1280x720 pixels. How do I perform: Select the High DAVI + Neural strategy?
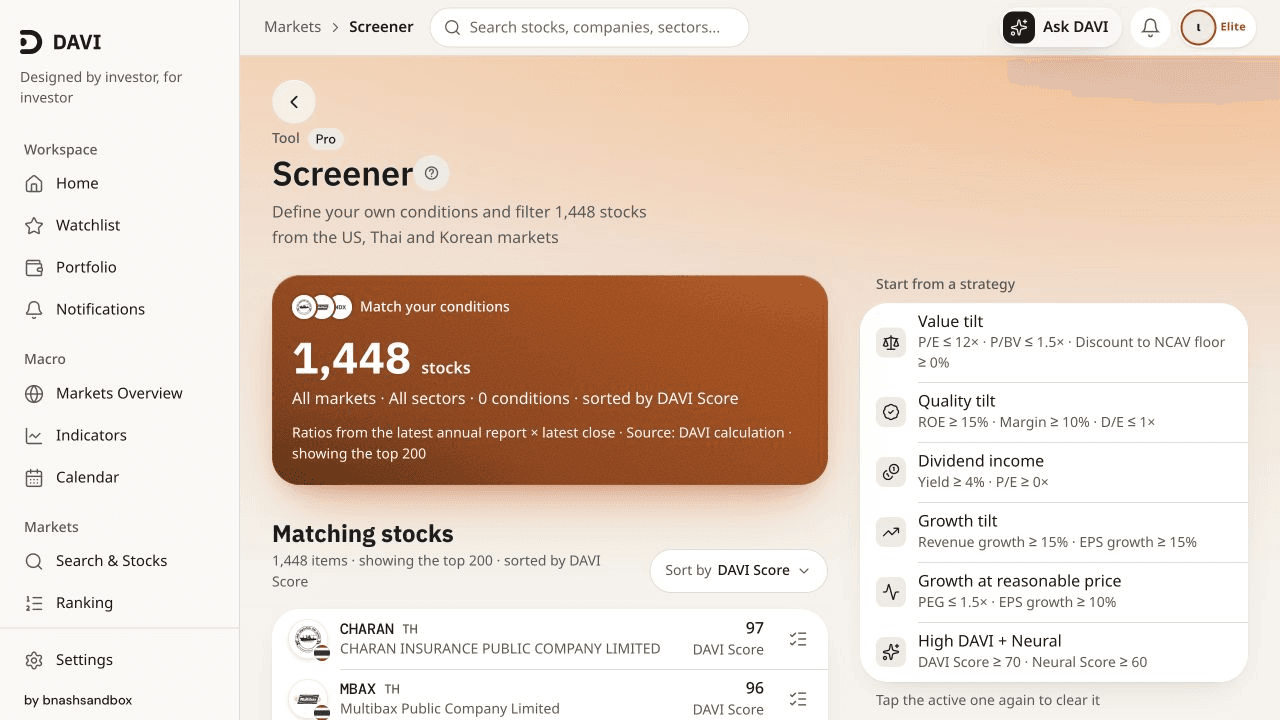[1054, 652]
